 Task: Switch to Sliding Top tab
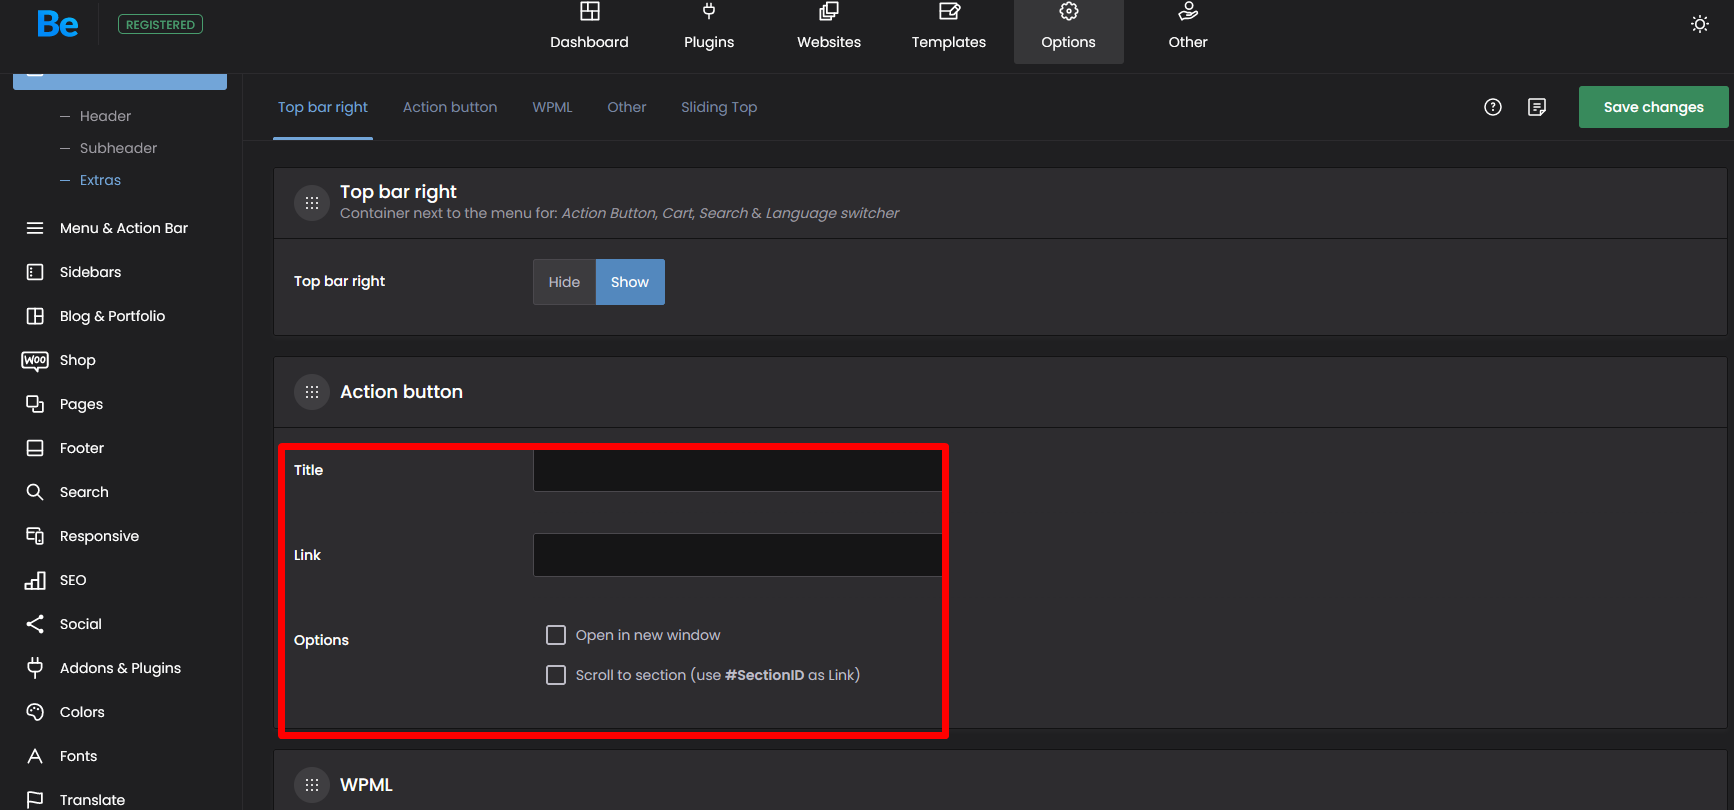pos(719,107)
